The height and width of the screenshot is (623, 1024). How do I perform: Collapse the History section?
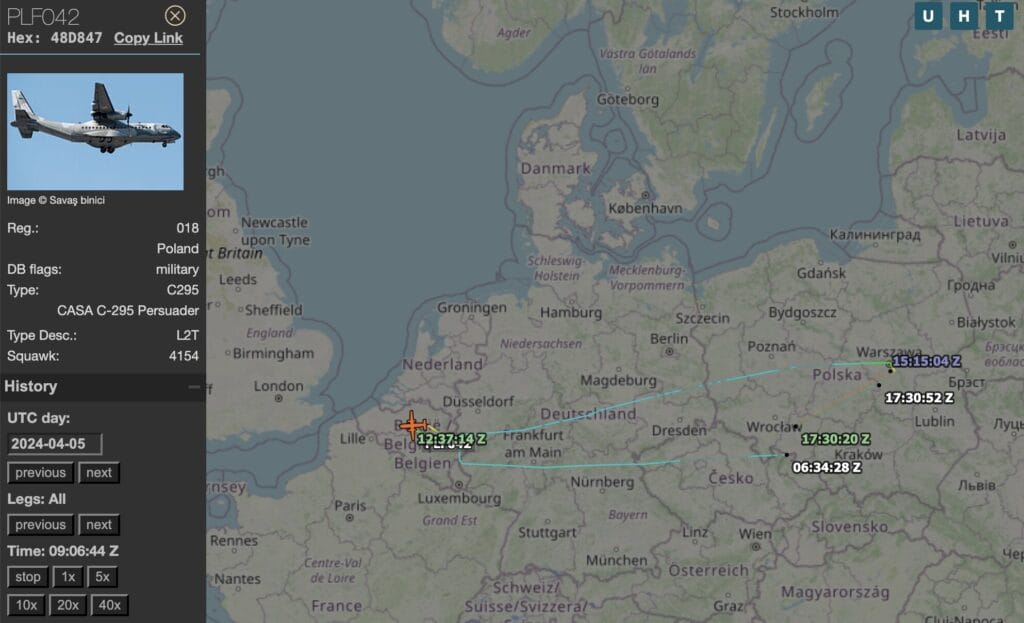(x=194, y=387)
